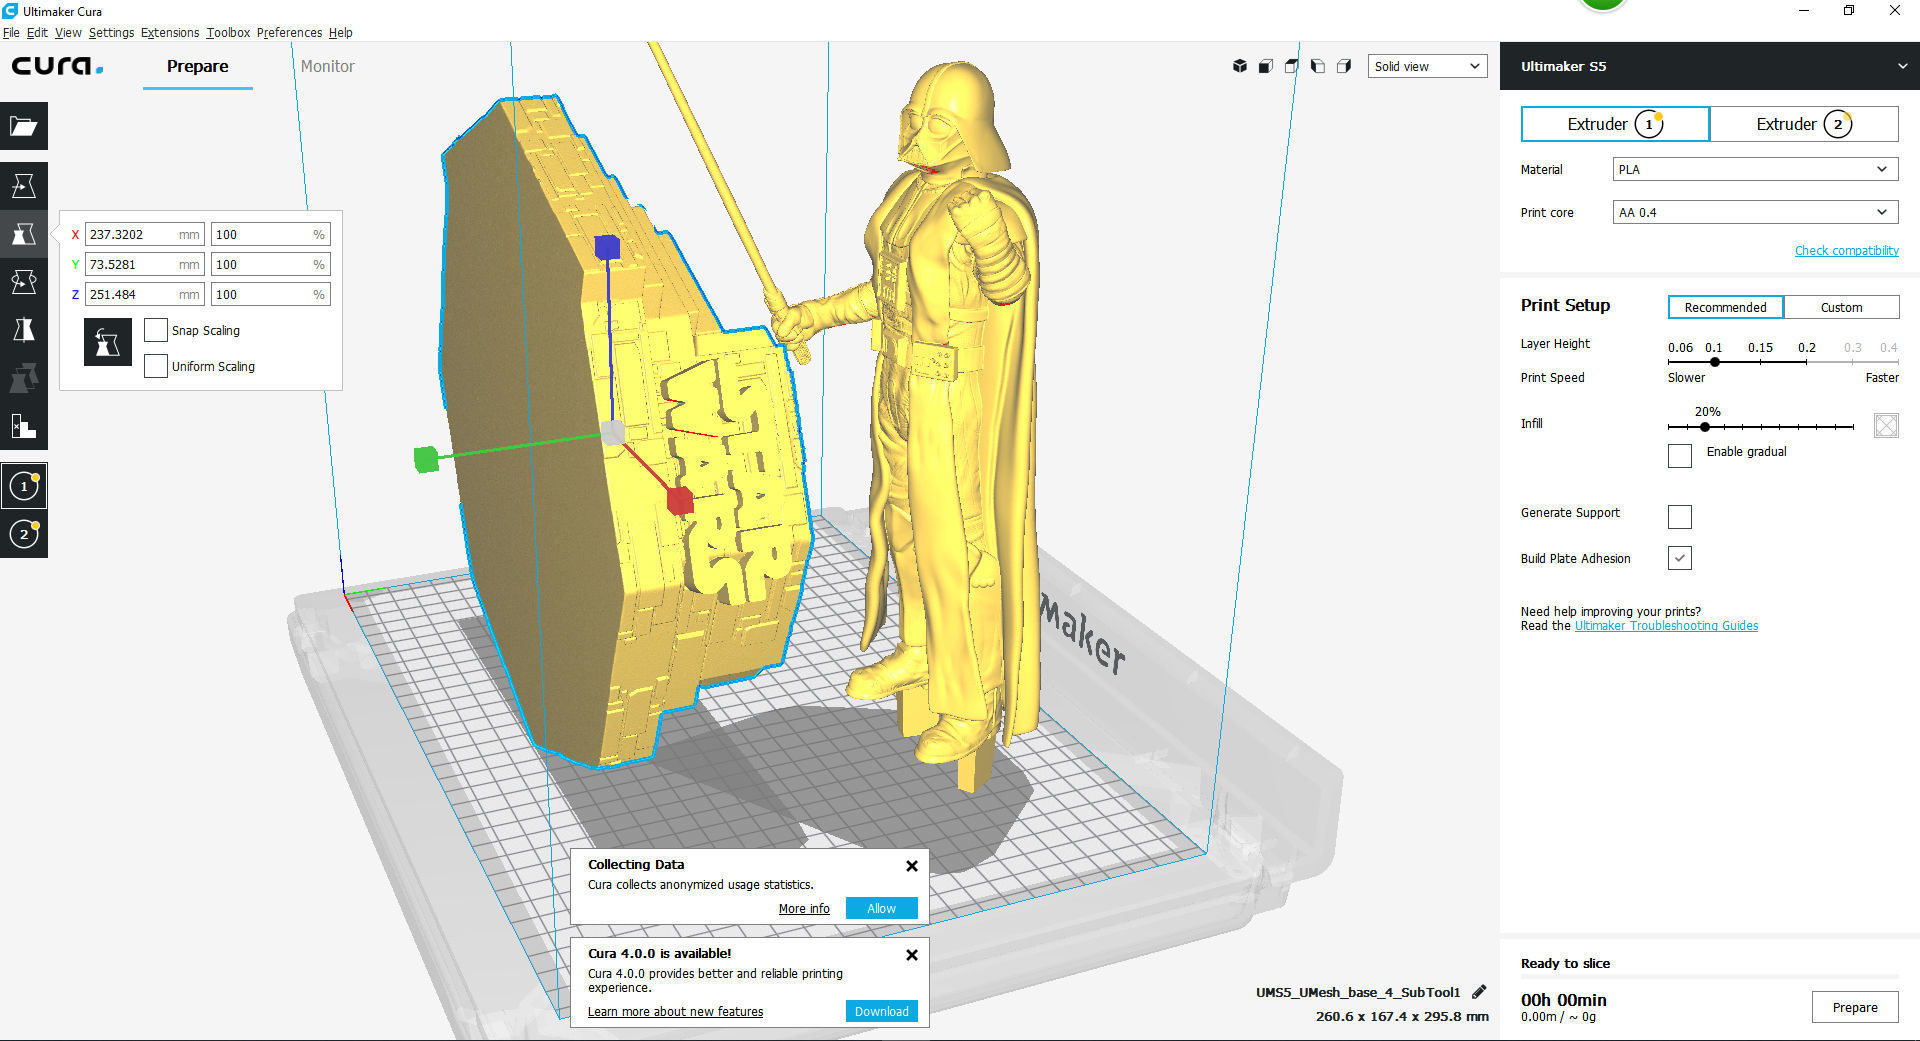Image resolution: width=1920 pixels, height=1041 pixels.
Task: Switch to top camera view icon
Action: [x=1292, y=66]
